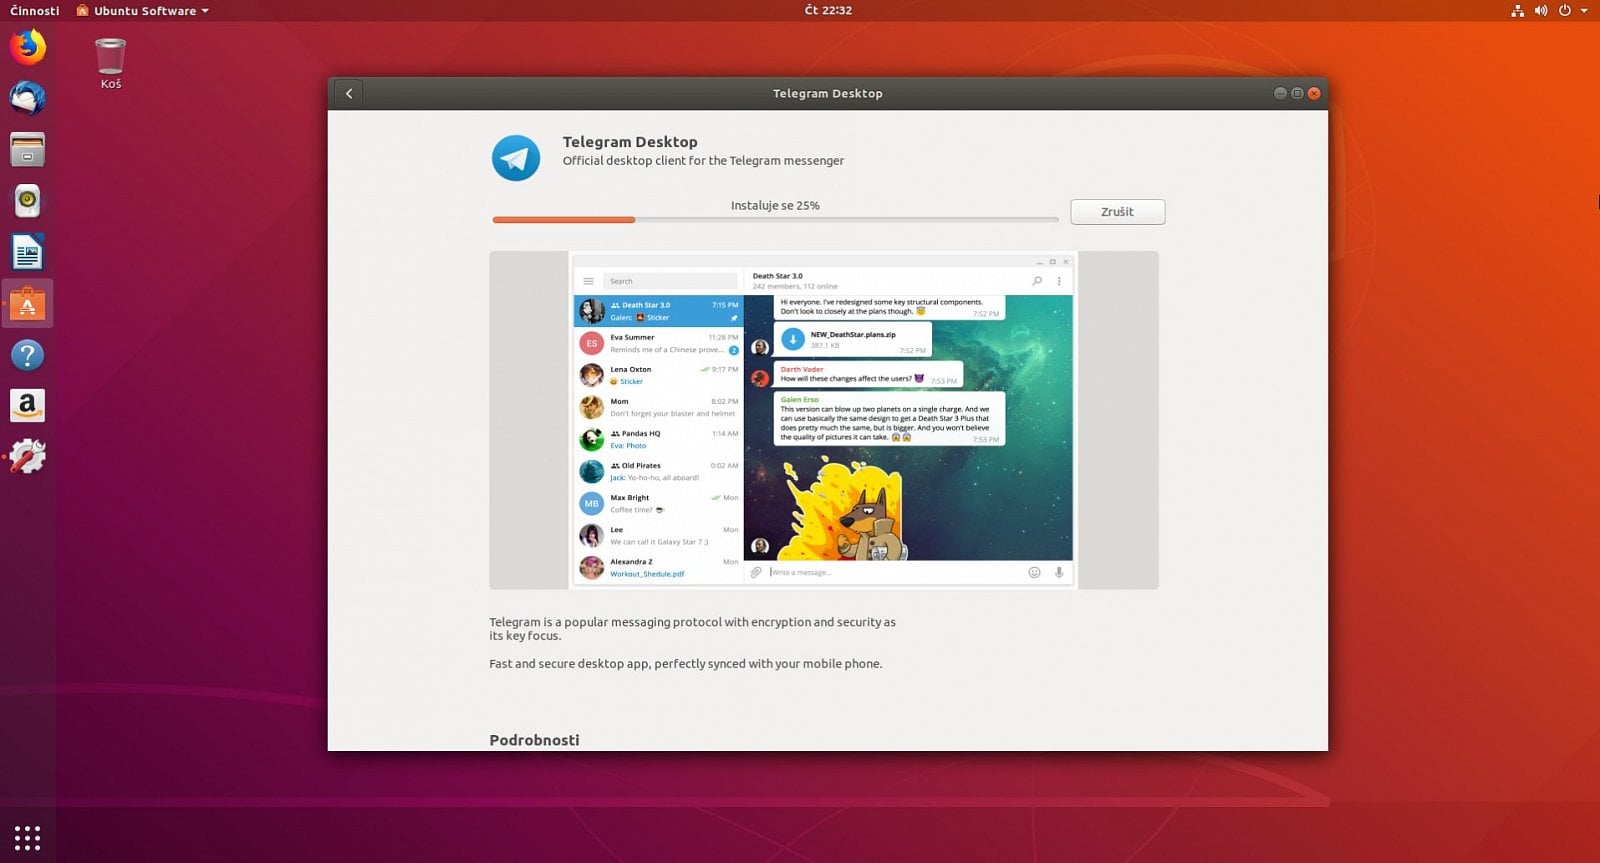Click the 'Instaluje se 25%' status text

(775, 205)
